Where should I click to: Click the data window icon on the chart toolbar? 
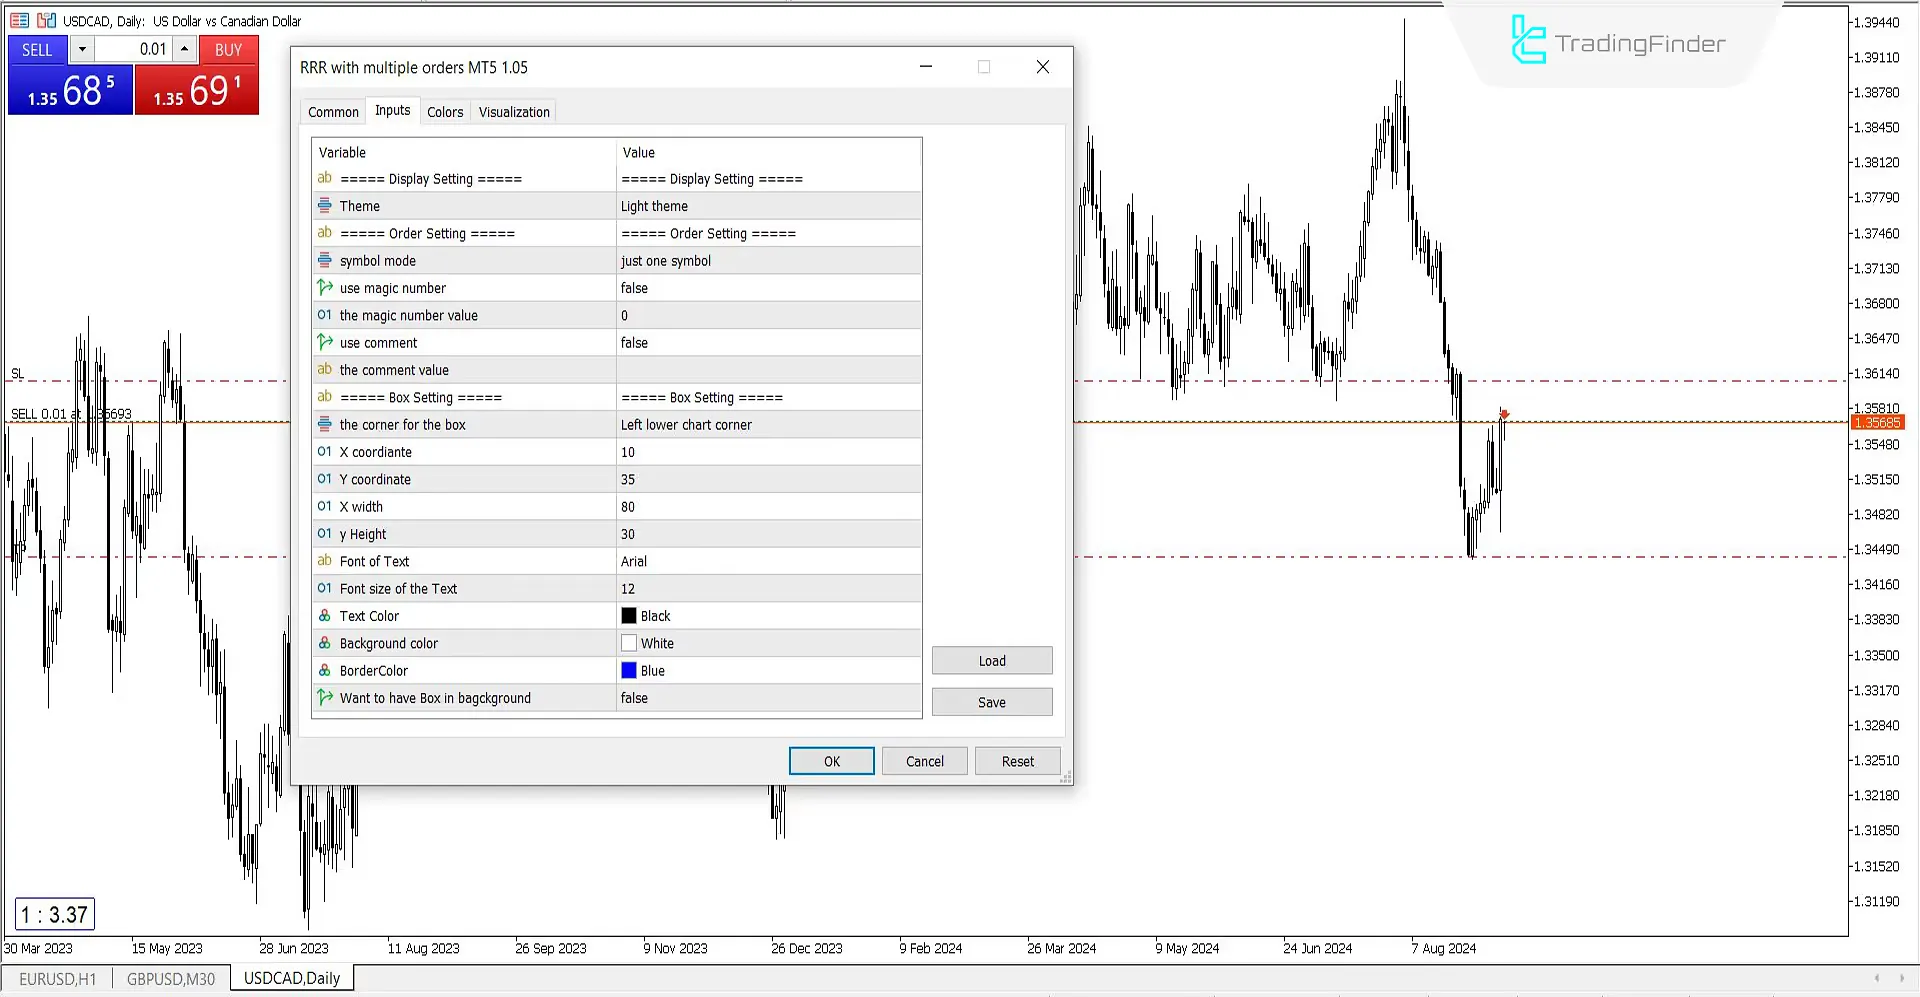19,20
